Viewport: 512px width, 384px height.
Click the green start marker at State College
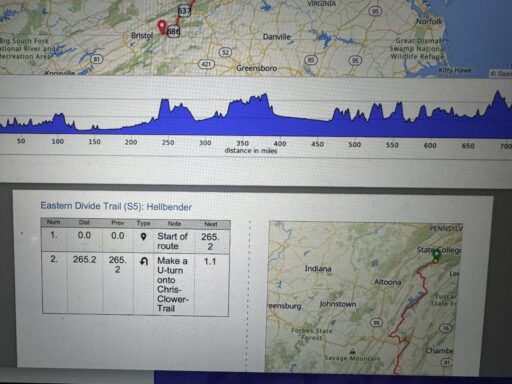[436, 255]
